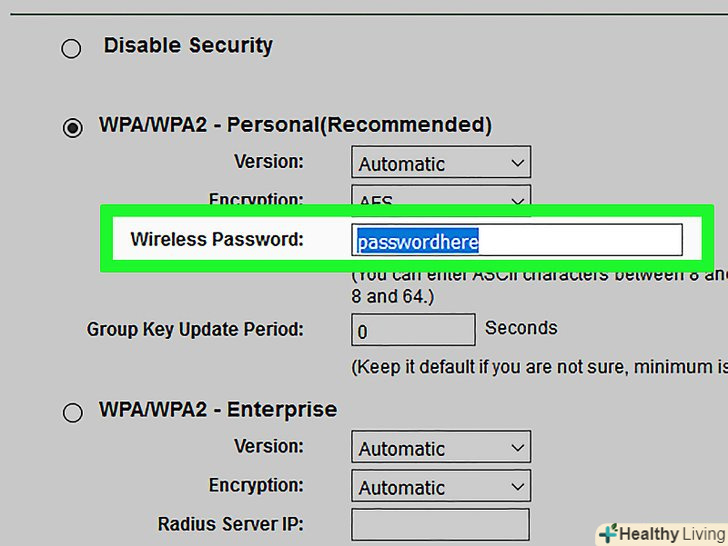Choose the WPA/WPA2 - Enterprise radio button
Image resolution: width=728 pixels, height=546 pixels.
72,412
